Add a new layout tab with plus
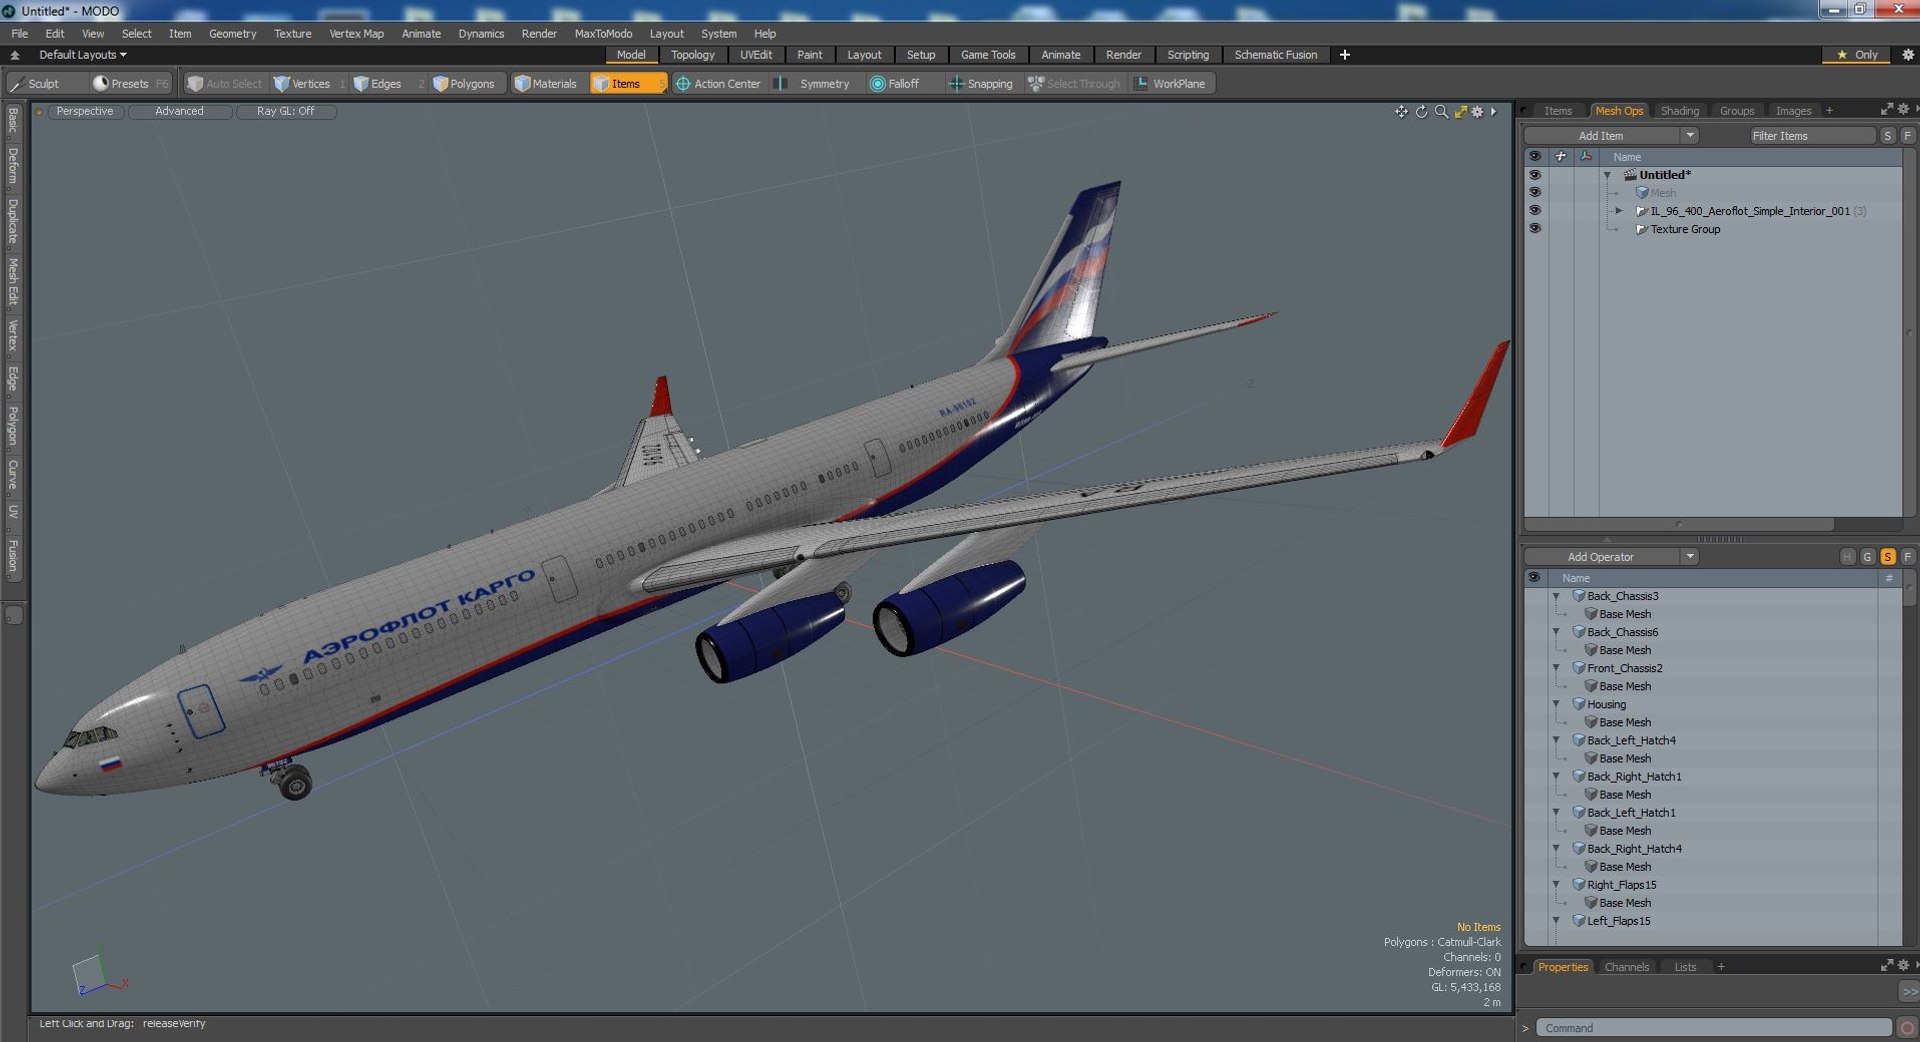Image resolution: width=1920 pixels, height=1042 pixels. coord(1345,55)
